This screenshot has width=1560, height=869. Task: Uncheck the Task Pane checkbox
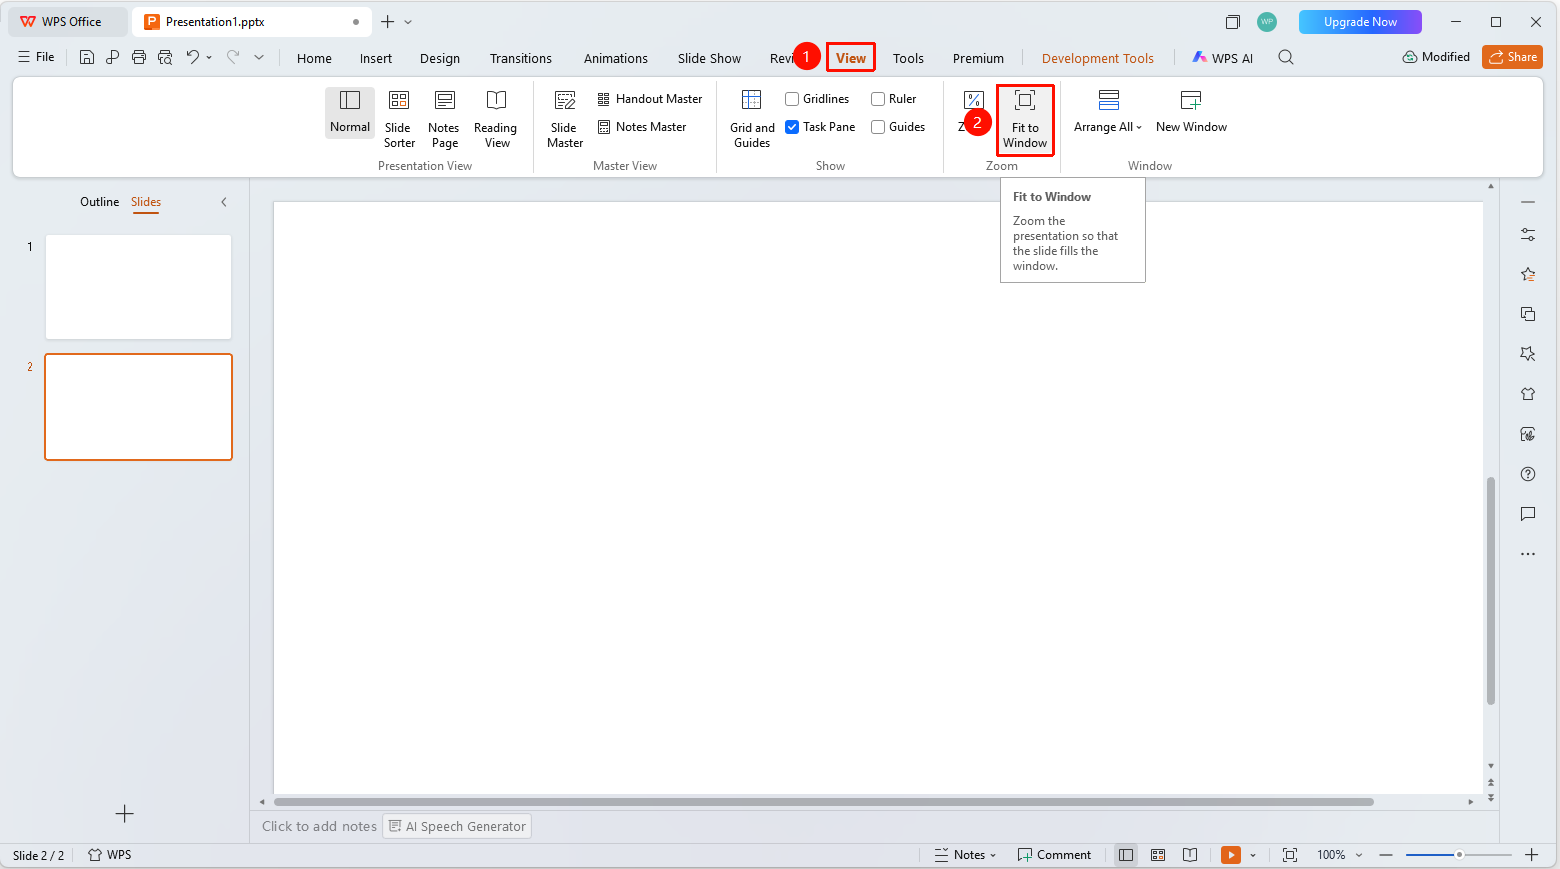pyautogui.click(x=792, y=127)
